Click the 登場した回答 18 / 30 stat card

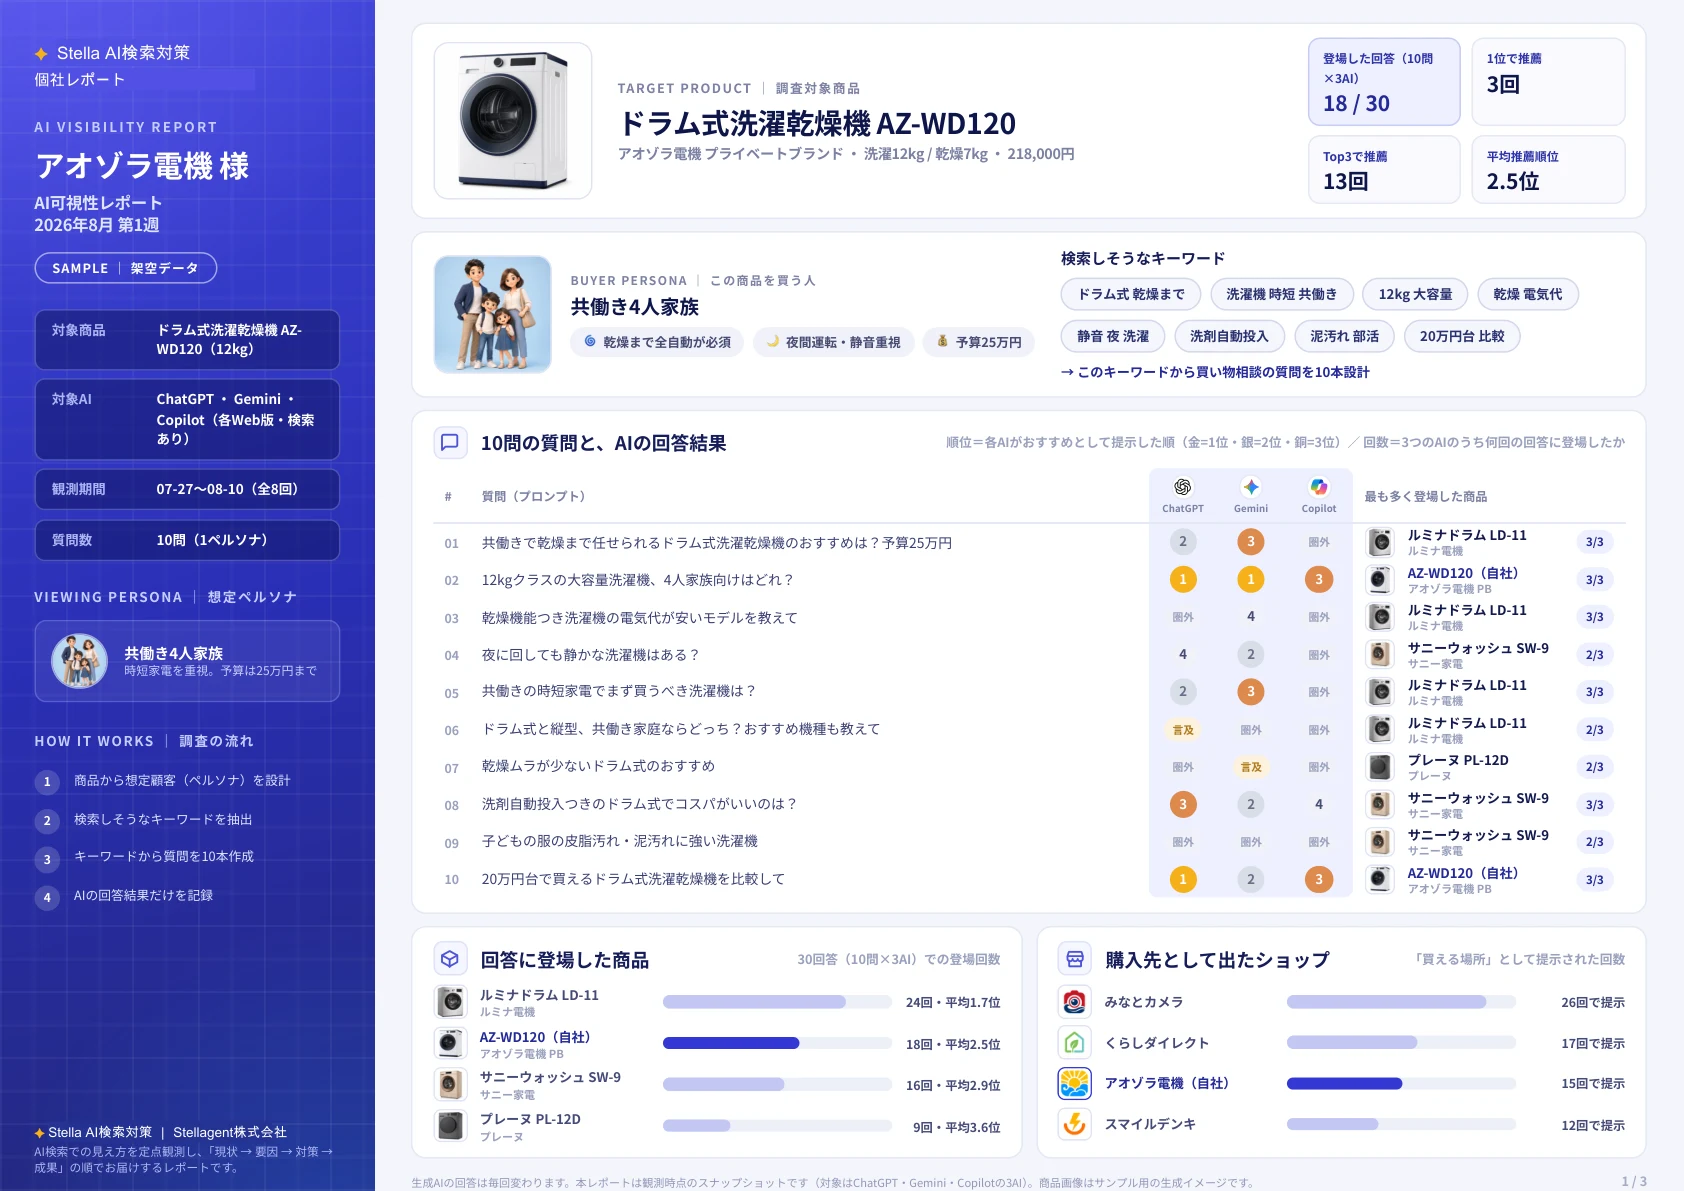1384,82
